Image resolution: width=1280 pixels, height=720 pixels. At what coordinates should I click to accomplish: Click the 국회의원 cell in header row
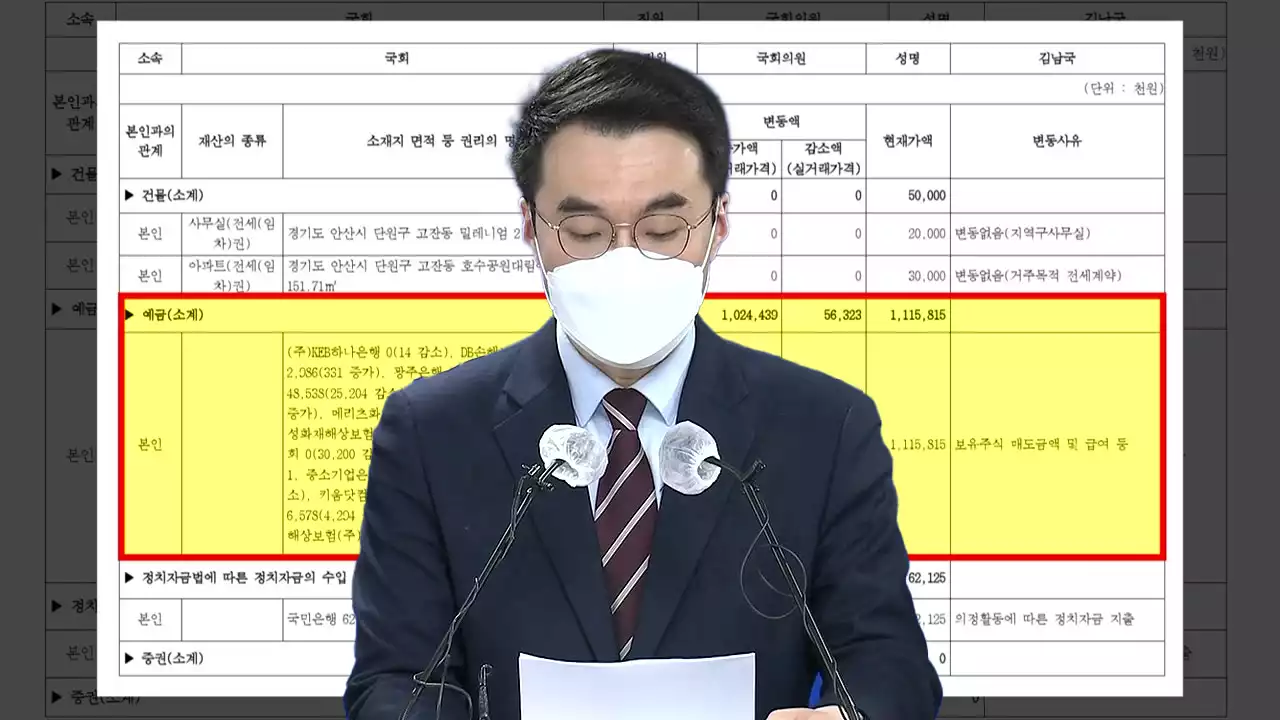pos(781,58)
